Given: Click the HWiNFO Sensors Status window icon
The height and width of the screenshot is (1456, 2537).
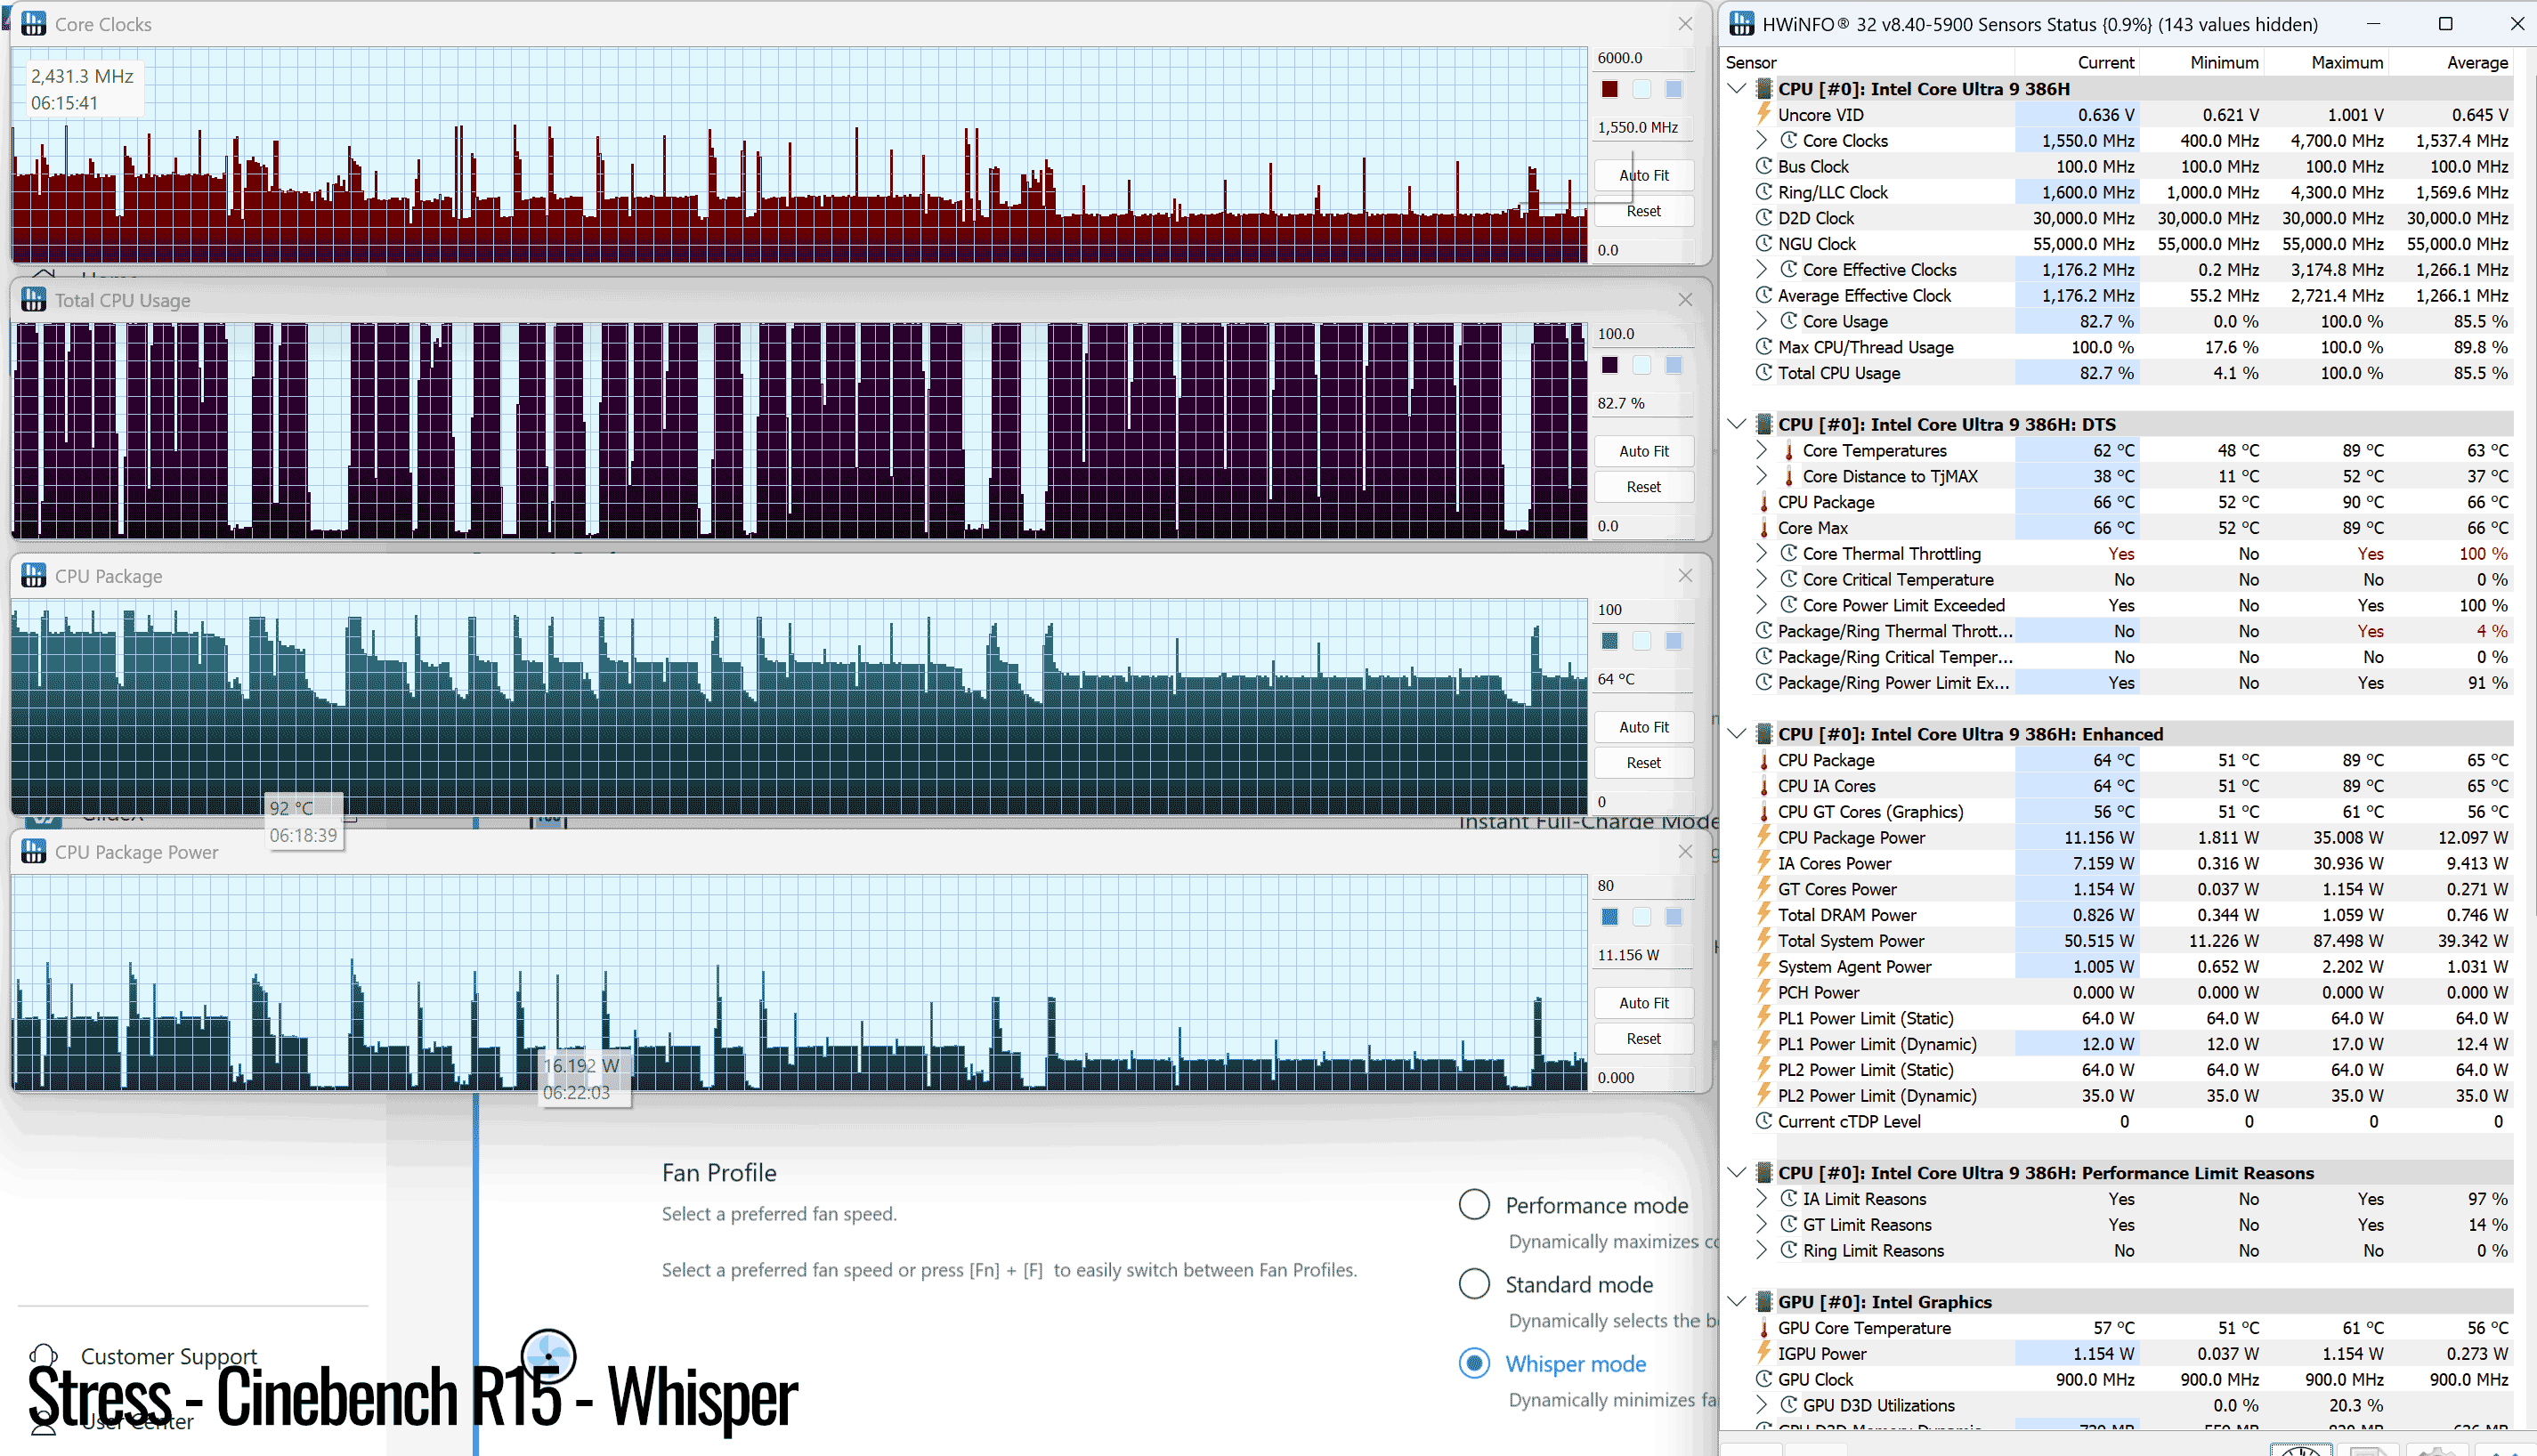Looking at the screenshot, I should pyautogui.click(x=1741, y=24).
